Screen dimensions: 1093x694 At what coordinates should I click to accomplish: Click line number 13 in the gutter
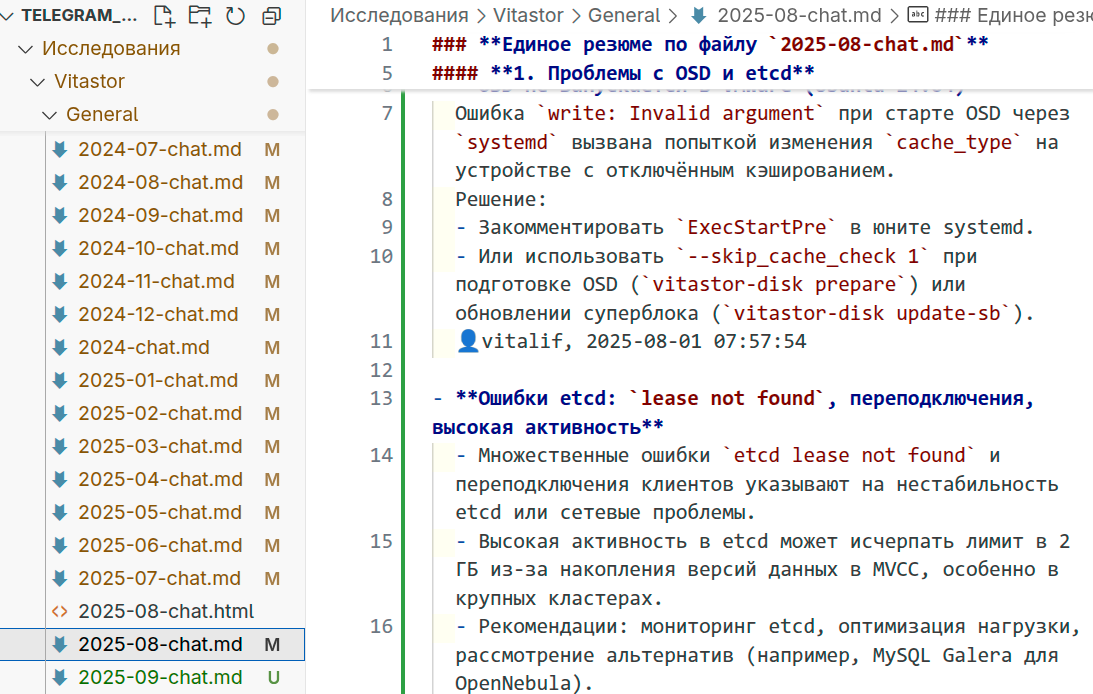tap(381, 399)
